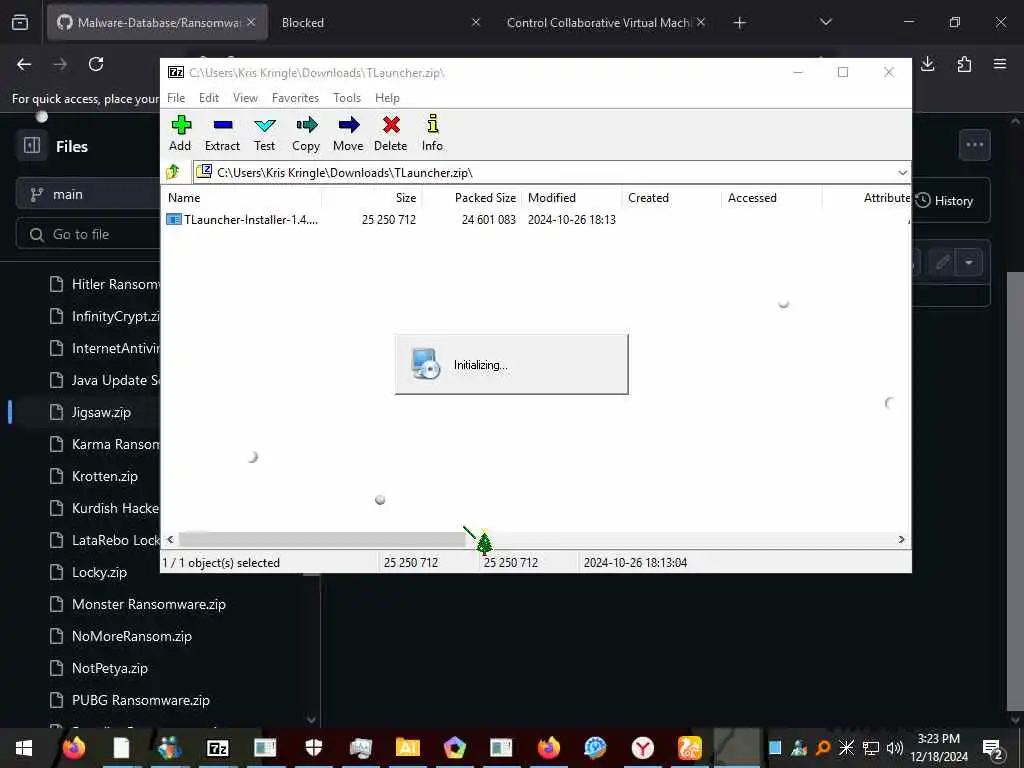Open Windows Security shield on taskbar
The height and width of the screenshot is (768, 1024).
click(x=314, y=748)
